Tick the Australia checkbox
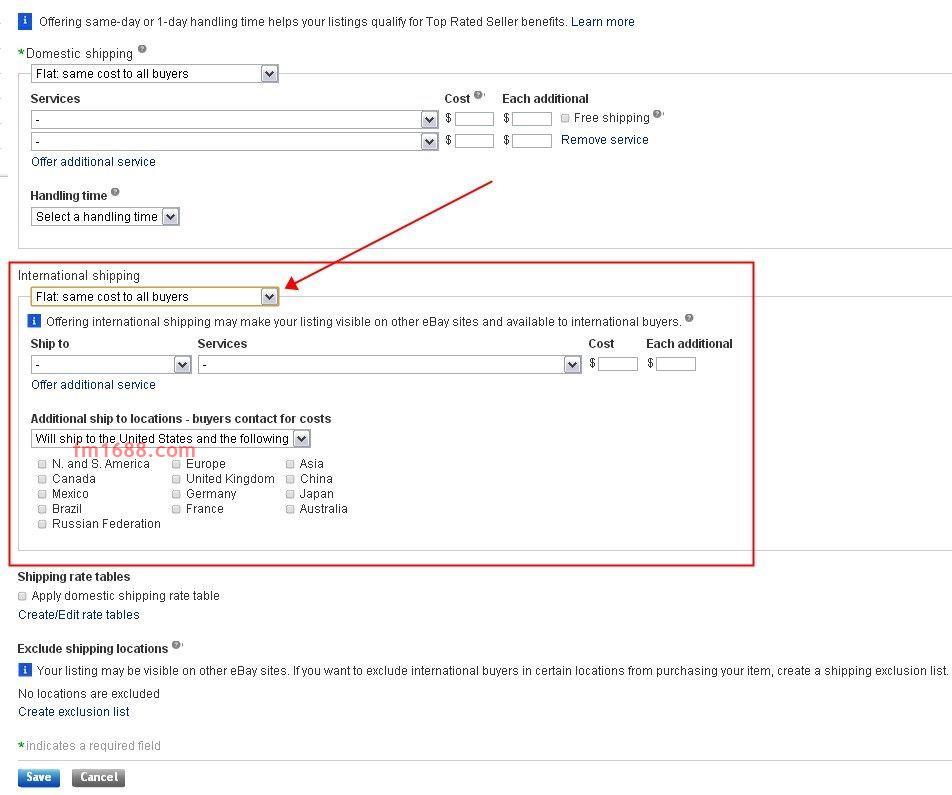 290,509
